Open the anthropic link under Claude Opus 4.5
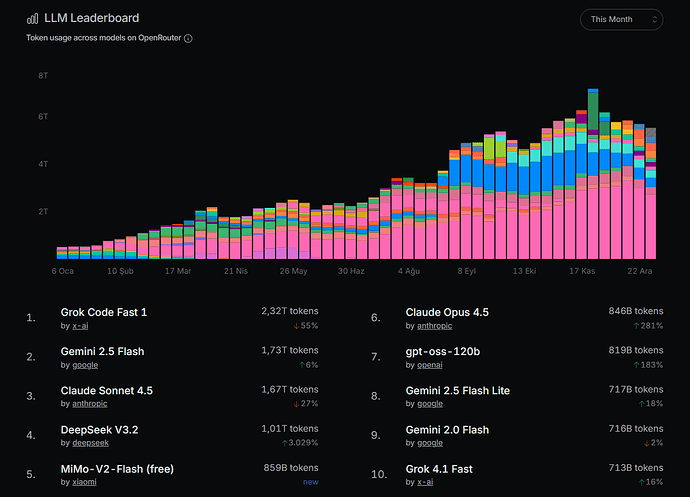Viewport: 690px width, 497px height. pyautogui.click(x=434, y=326)
